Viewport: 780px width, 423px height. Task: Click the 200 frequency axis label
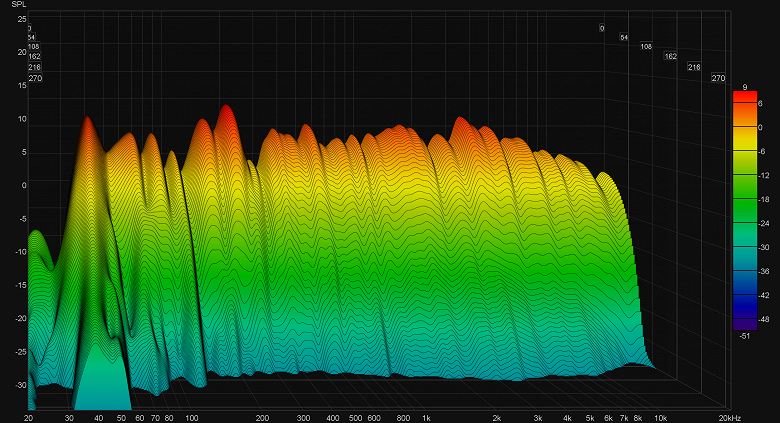[x=262, y=418]
